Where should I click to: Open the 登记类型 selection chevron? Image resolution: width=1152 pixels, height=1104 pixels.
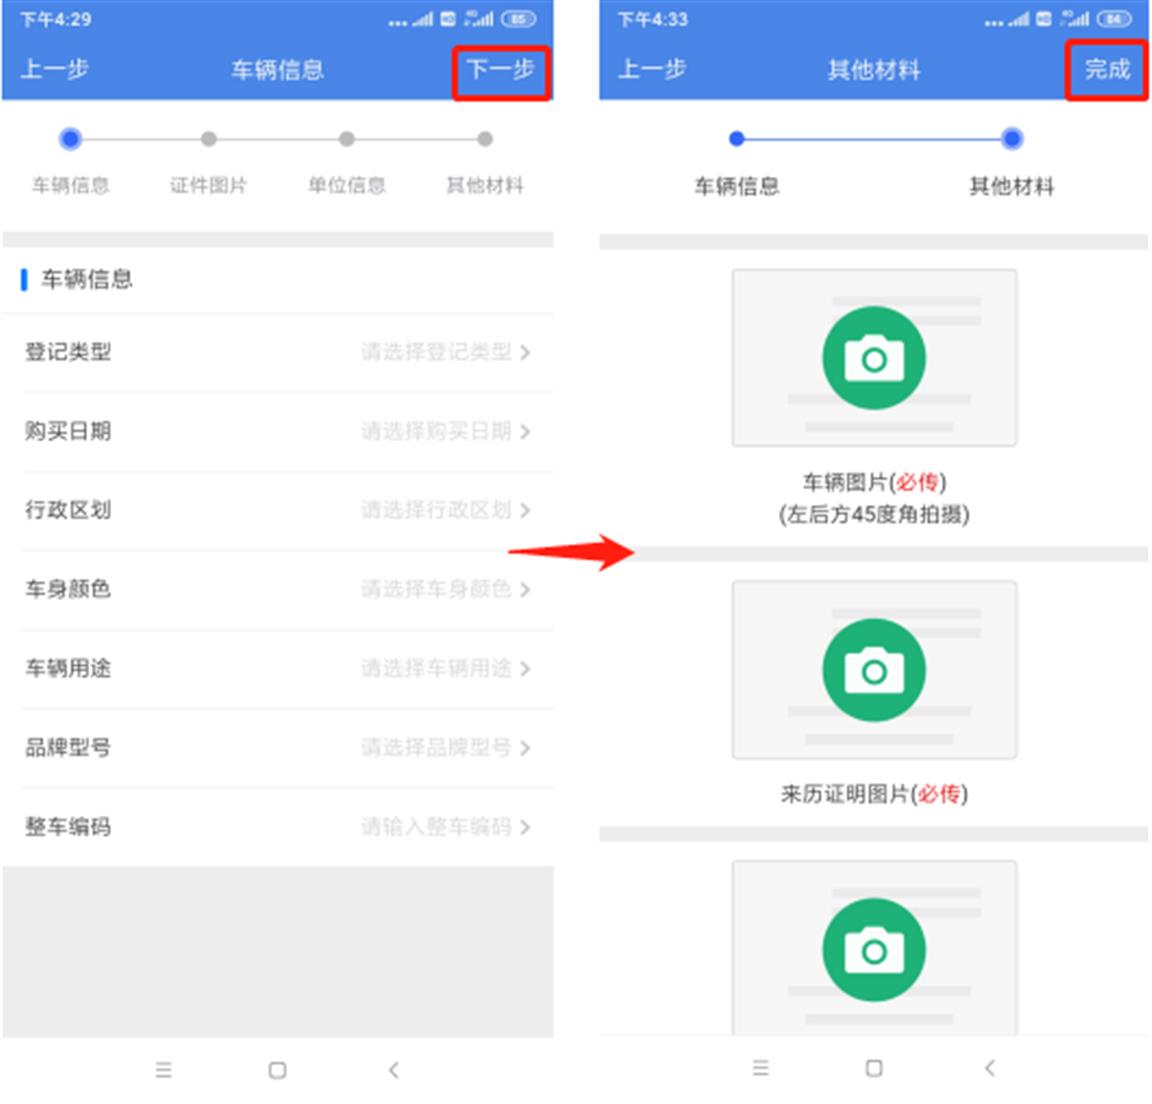(x=525, y=353)
